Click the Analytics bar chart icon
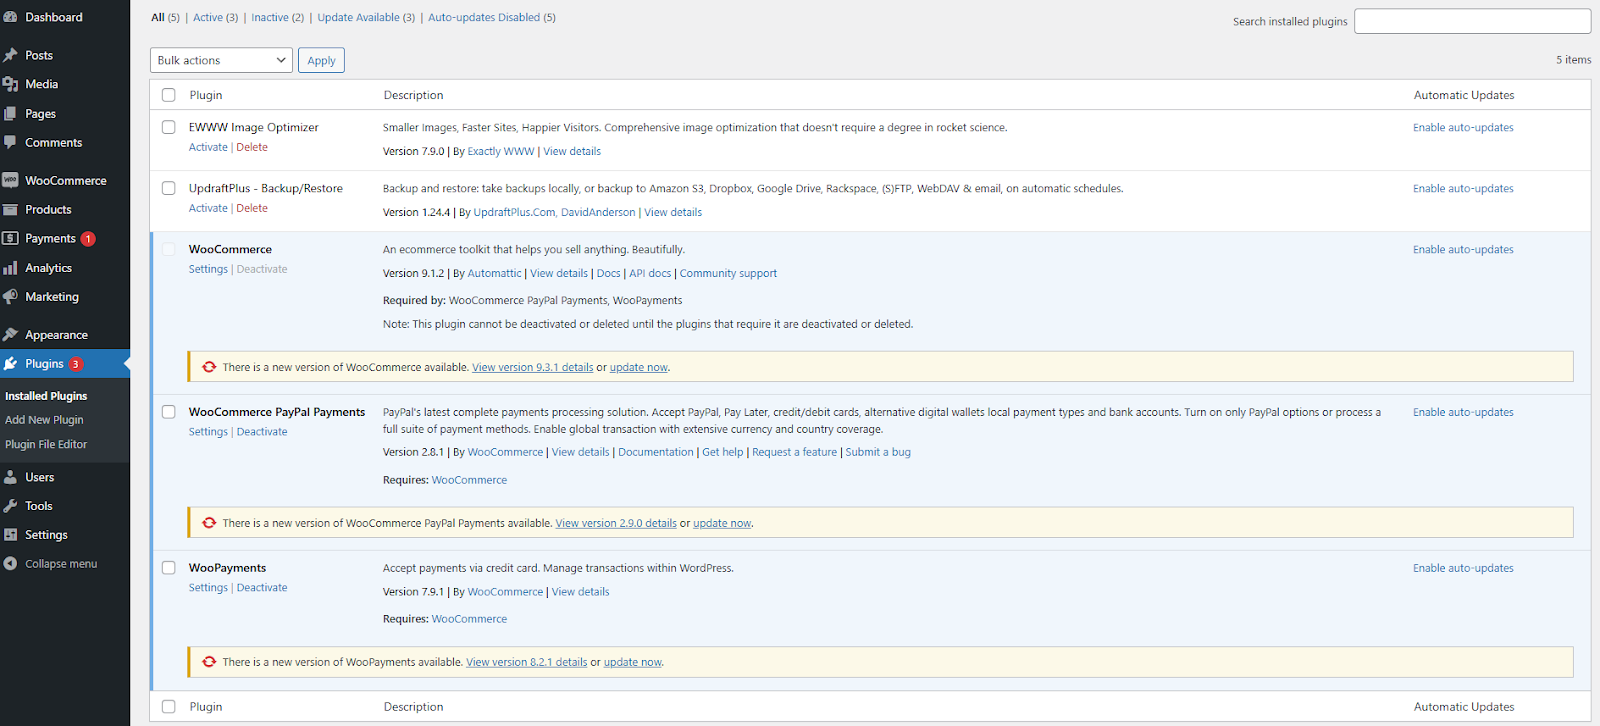The width and height of the screenshot is (1600, 726). coord(10,268)
